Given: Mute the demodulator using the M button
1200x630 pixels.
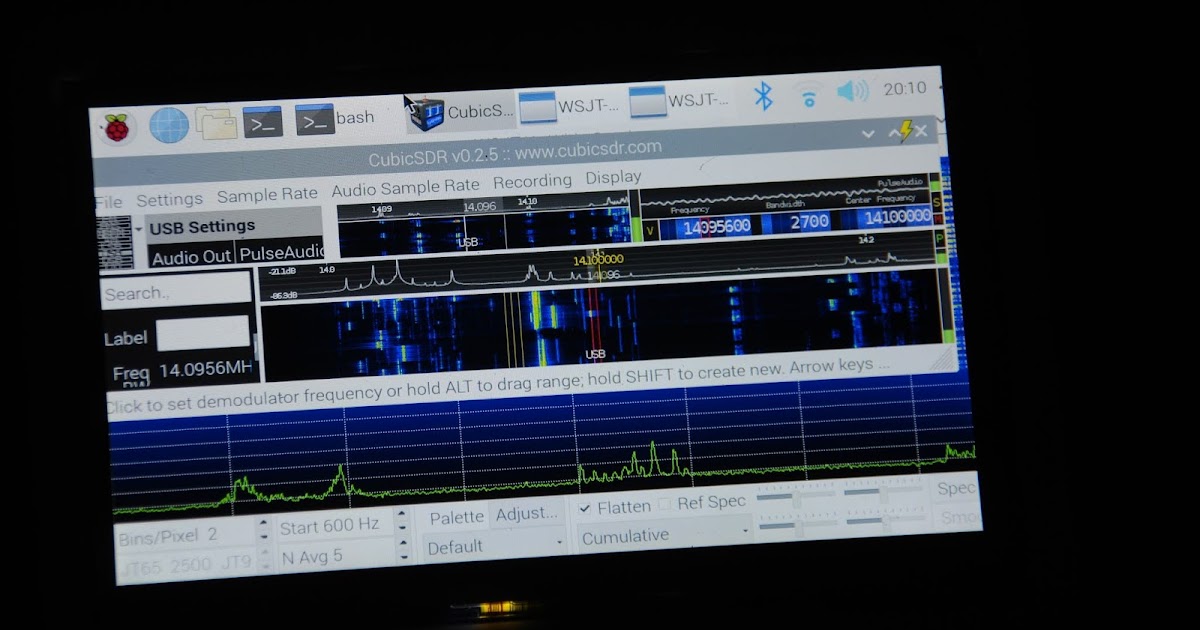Looking at the screenshot, I should click(x=936, y=218).
